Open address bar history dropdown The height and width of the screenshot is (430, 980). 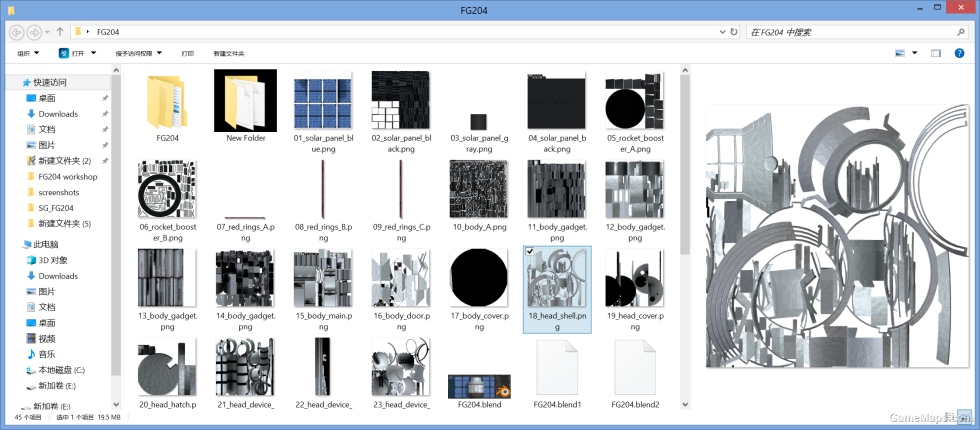[722, 32]
